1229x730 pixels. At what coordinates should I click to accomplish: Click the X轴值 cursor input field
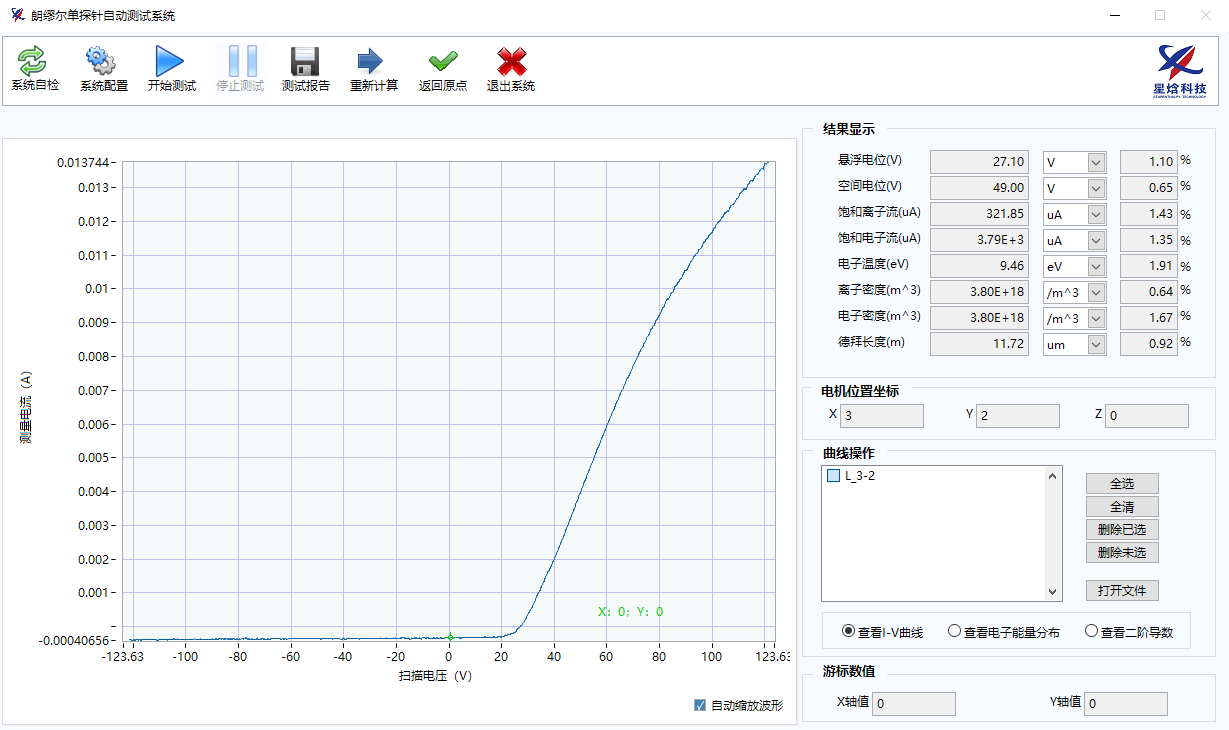pyautogui.click(x=913, y=704)
